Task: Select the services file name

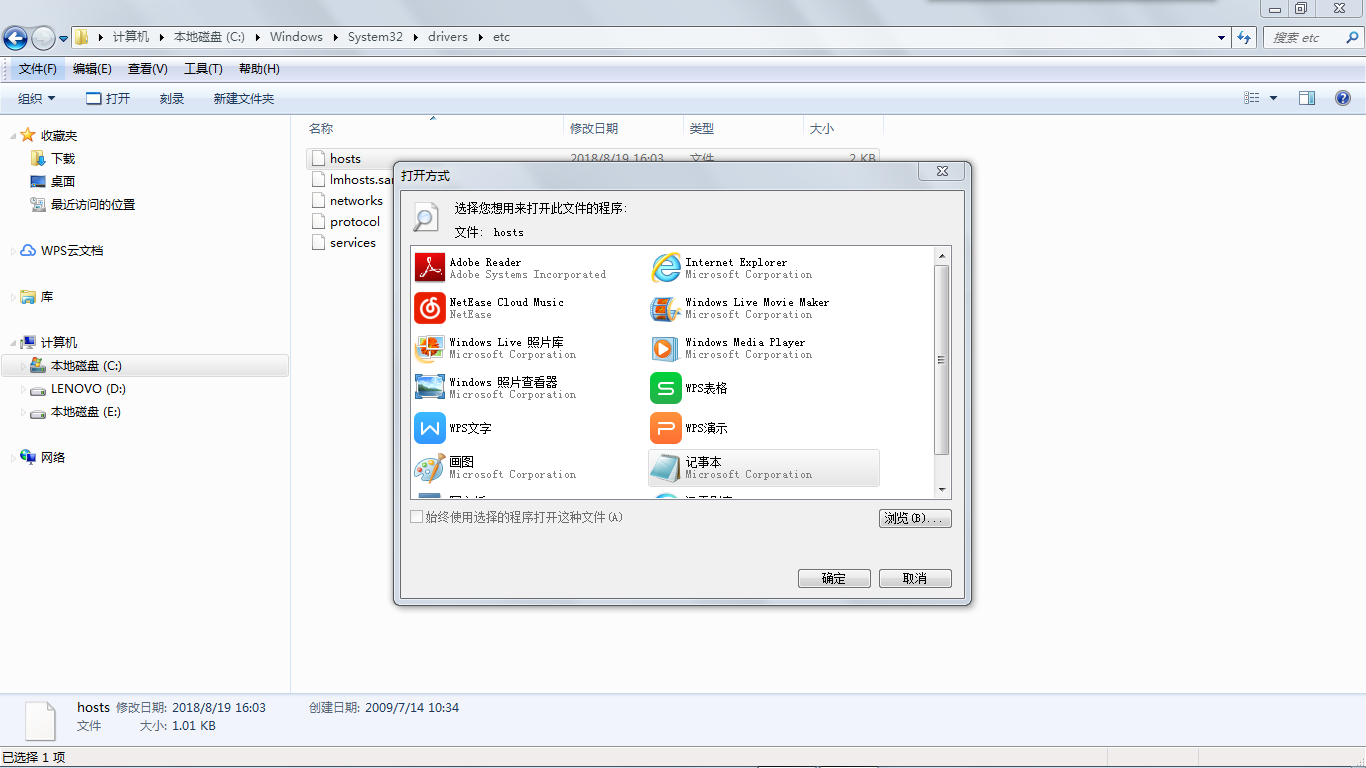Action: point(353,242)
